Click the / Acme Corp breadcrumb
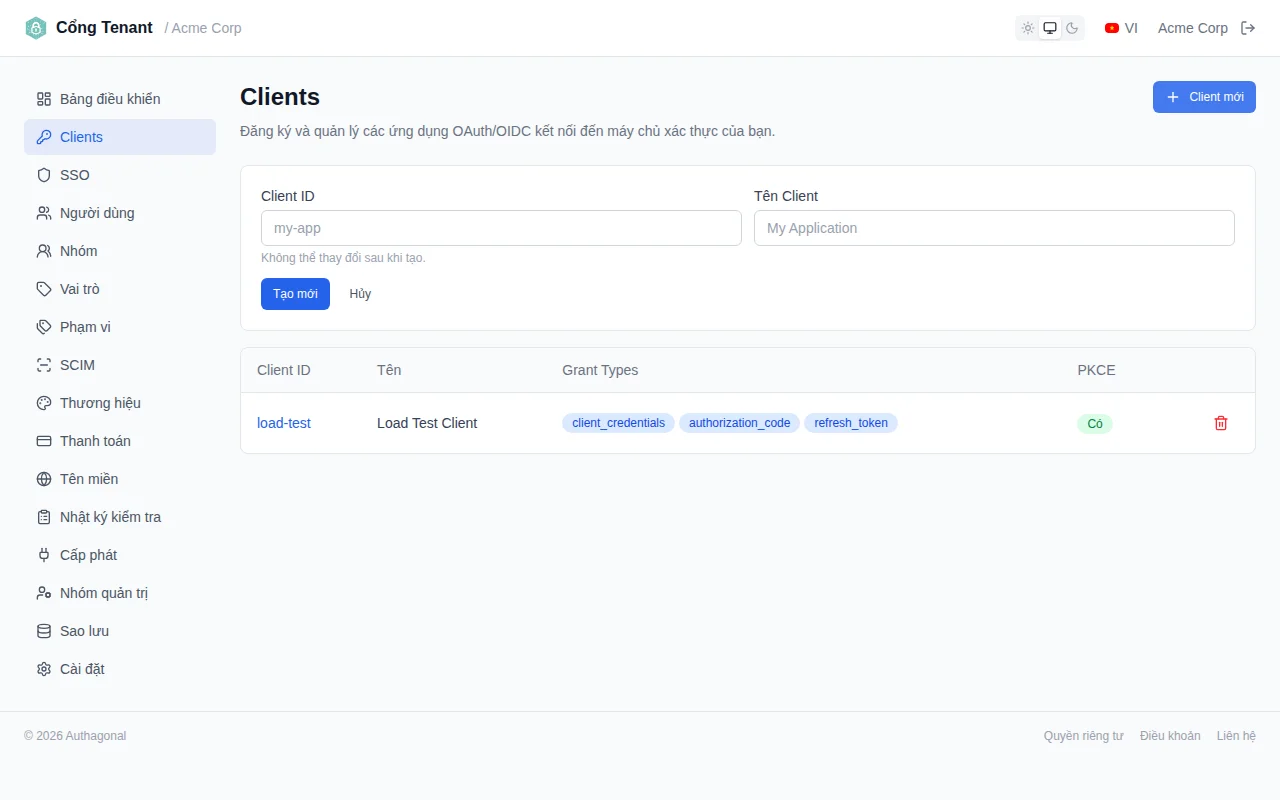 (x=203, y=28)
